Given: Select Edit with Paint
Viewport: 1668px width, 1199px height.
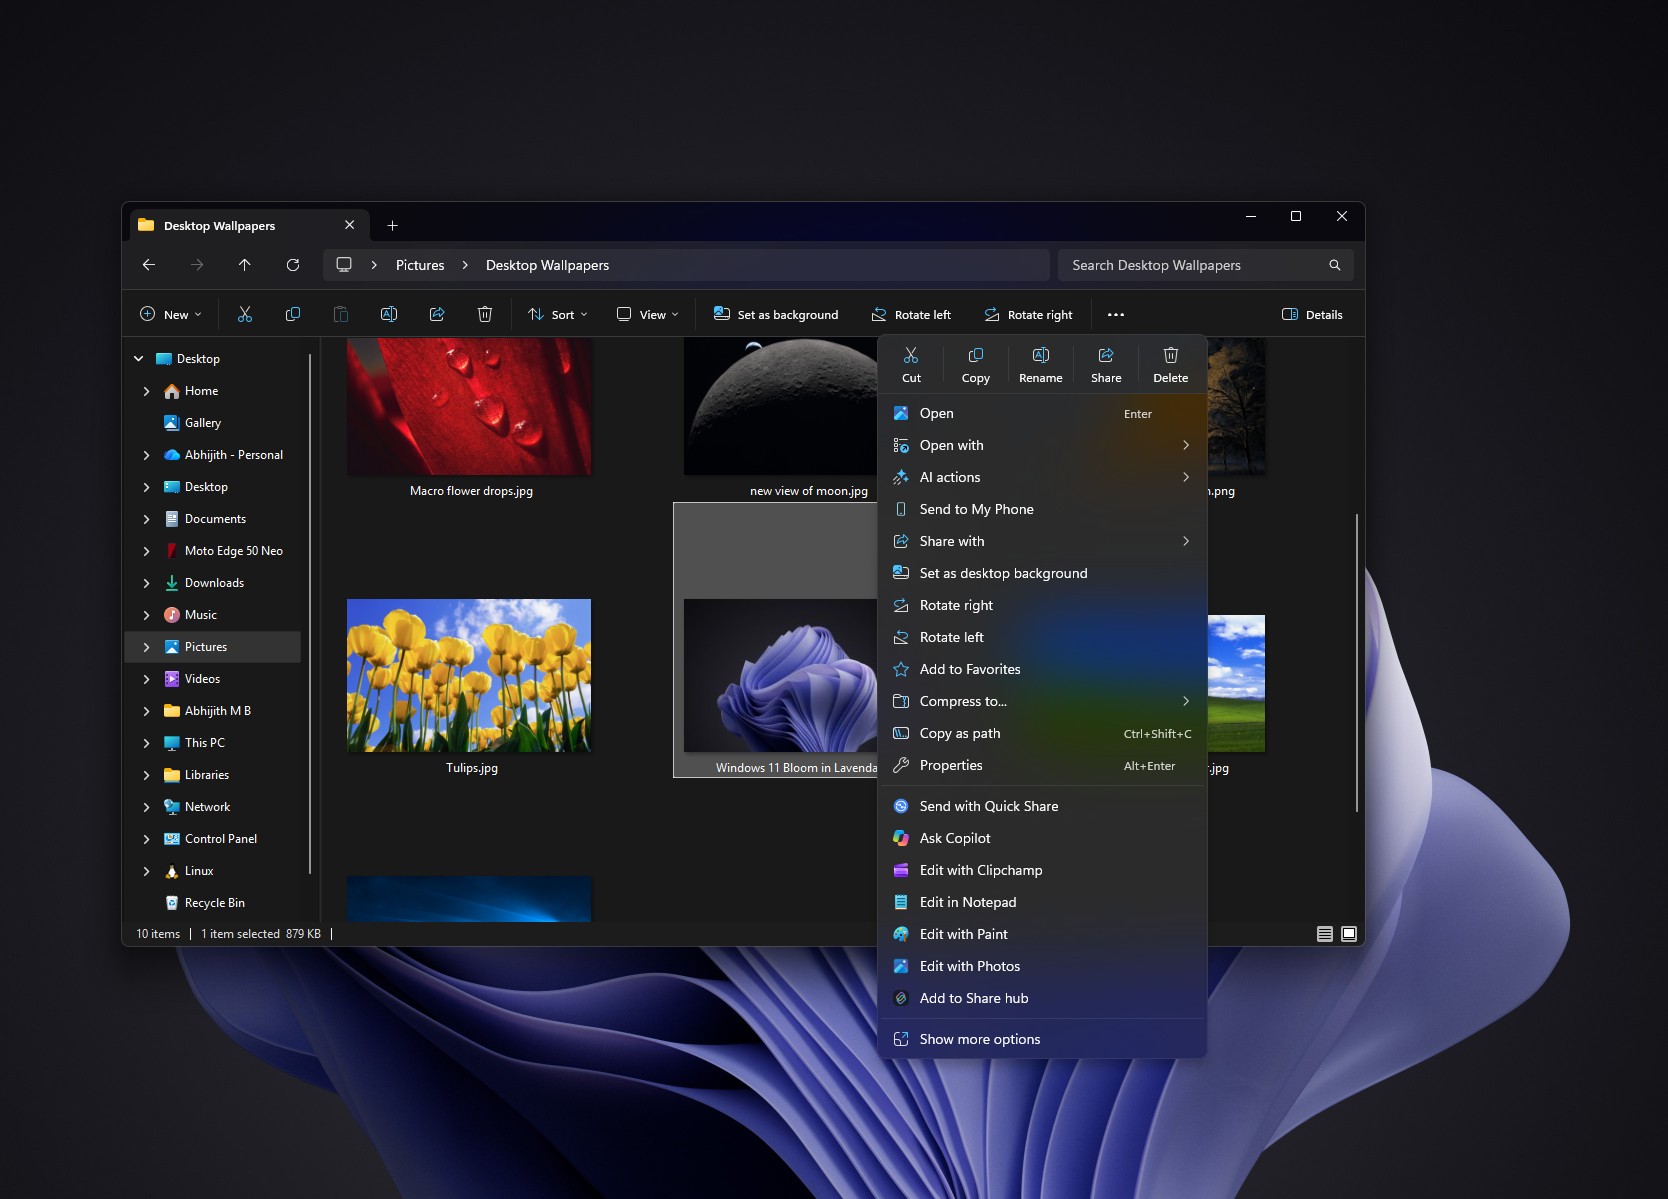Looking at the screenshot, I should [1042, 934].
